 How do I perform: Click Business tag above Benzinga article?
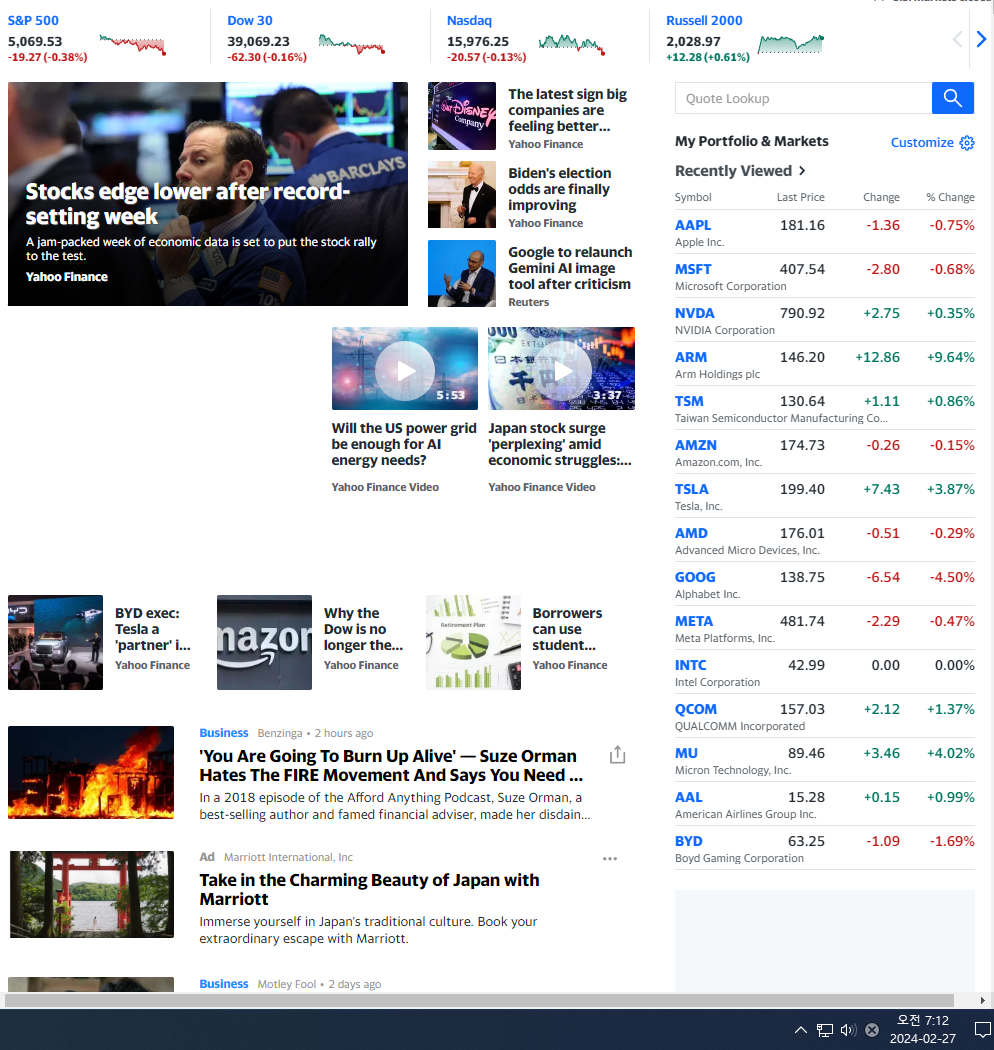coord(224,733)
